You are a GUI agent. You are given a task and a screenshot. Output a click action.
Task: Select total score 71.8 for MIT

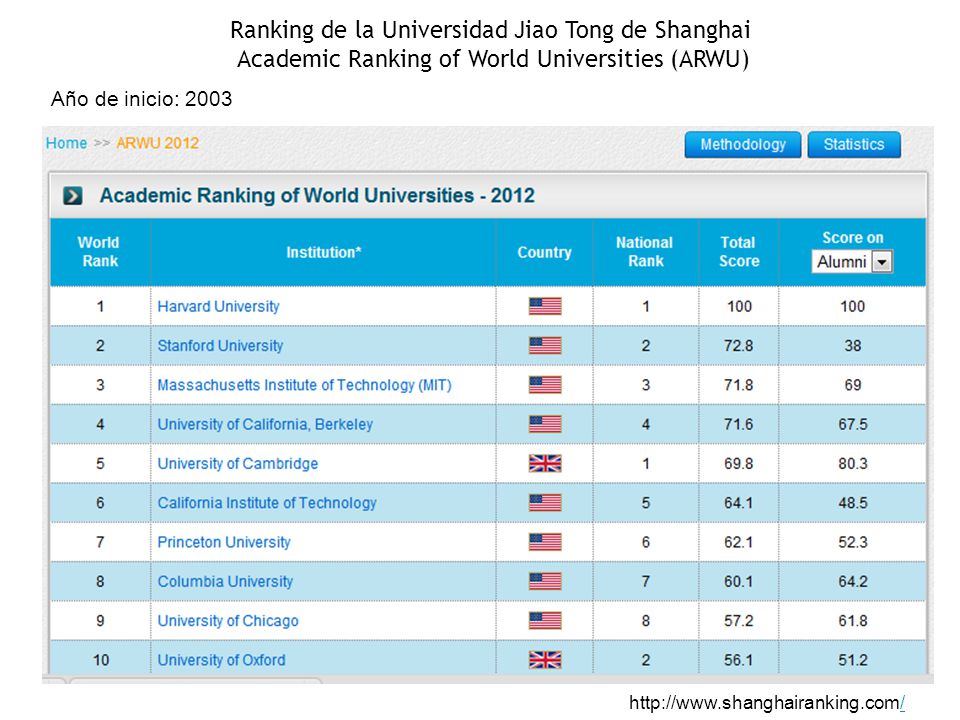click(x=738, y=385)
